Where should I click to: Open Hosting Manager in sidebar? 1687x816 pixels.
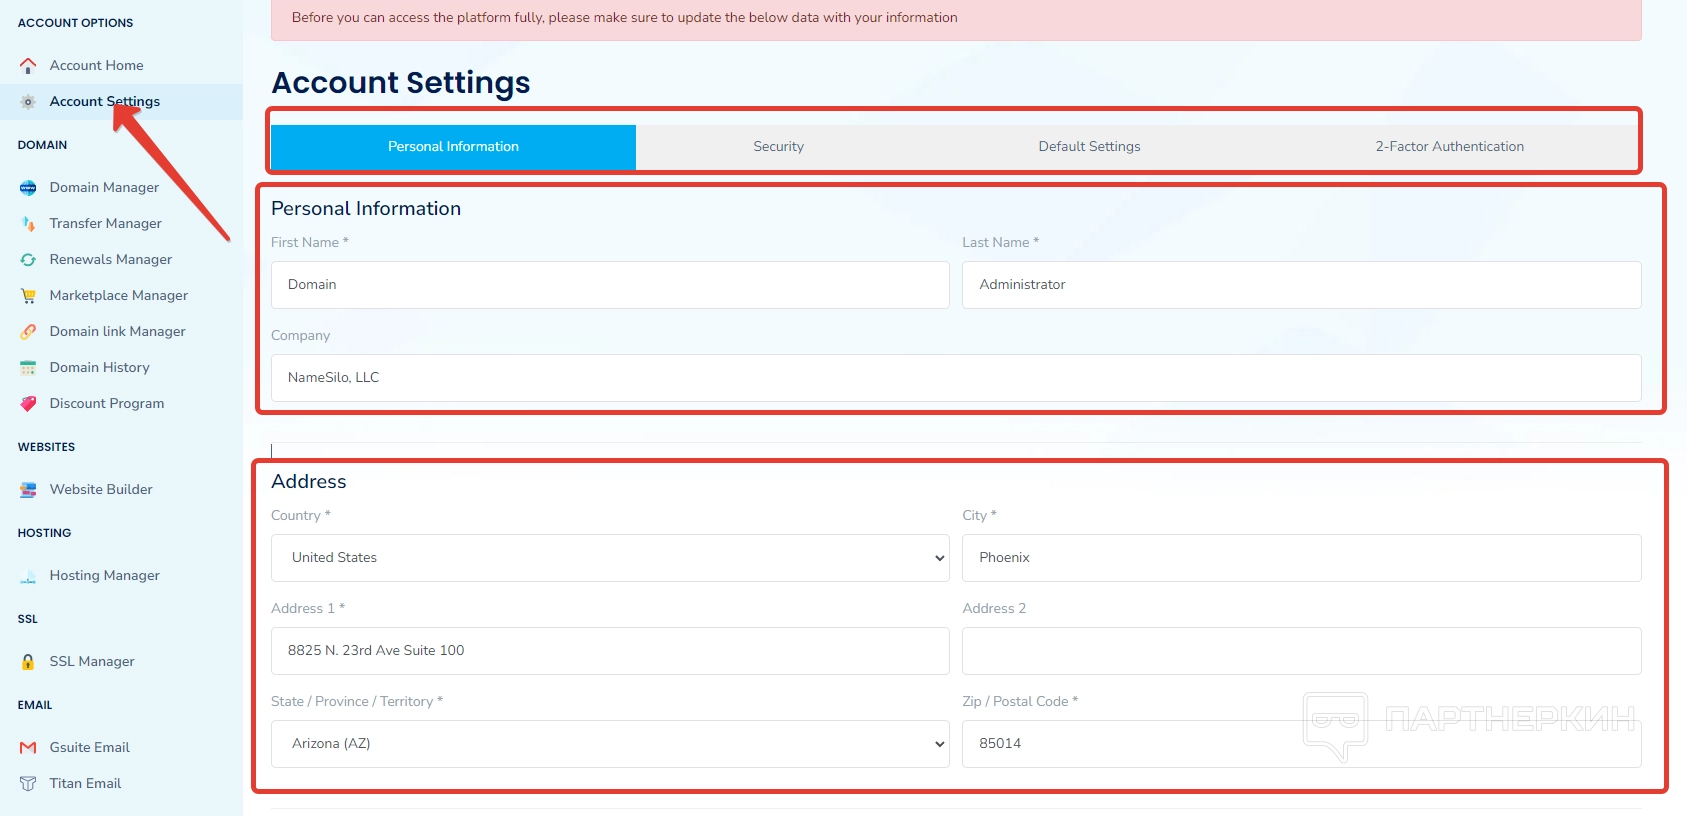[104, 576]
